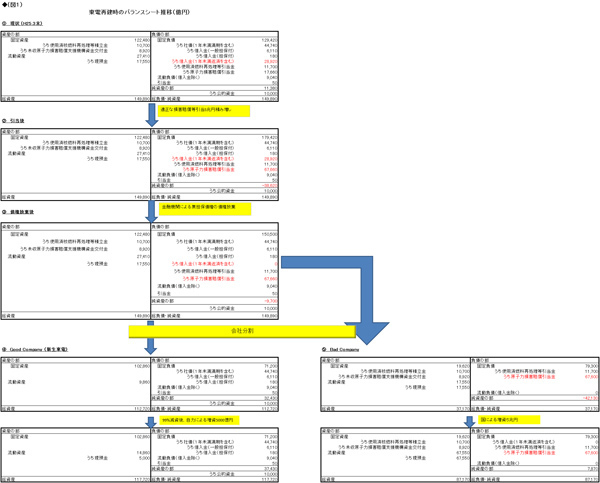Select fixed liabilities value 179,420 in 引当後 table
Image resolution: width=600 pixels, height=483 pixels.
coord(269,137)
